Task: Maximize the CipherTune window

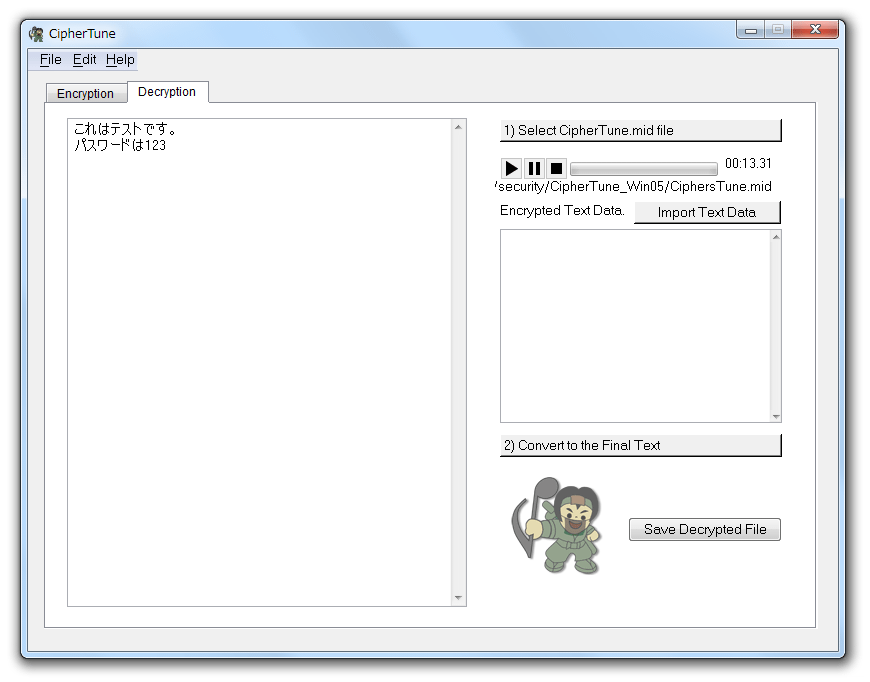Action: coord(778,29)
